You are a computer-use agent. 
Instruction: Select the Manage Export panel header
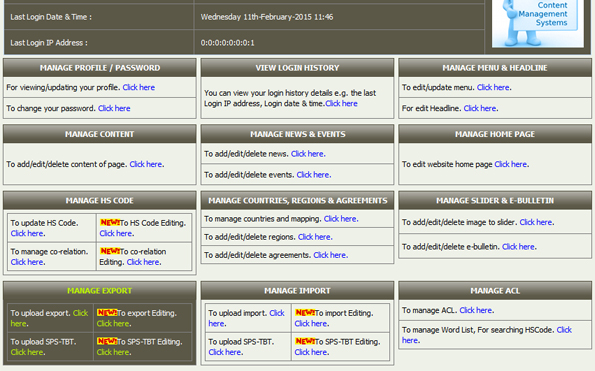(99, 291)
